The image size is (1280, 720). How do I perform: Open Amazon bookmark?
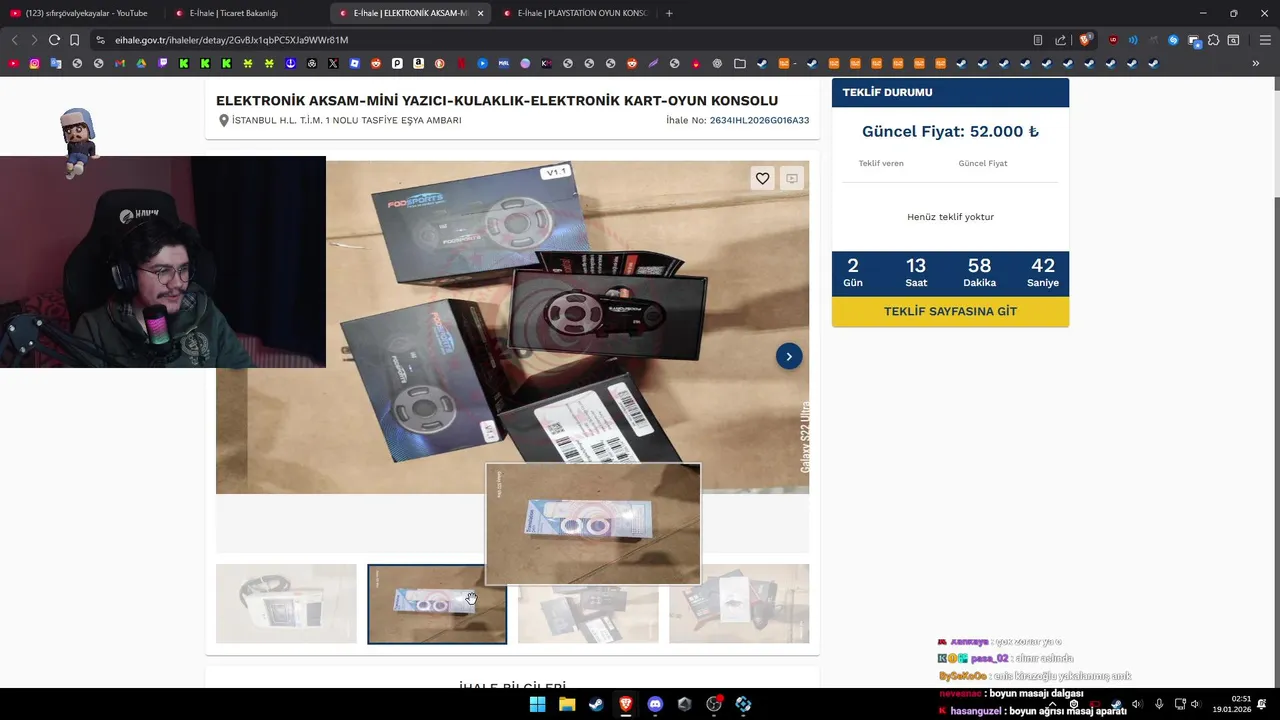pos(418,63)
